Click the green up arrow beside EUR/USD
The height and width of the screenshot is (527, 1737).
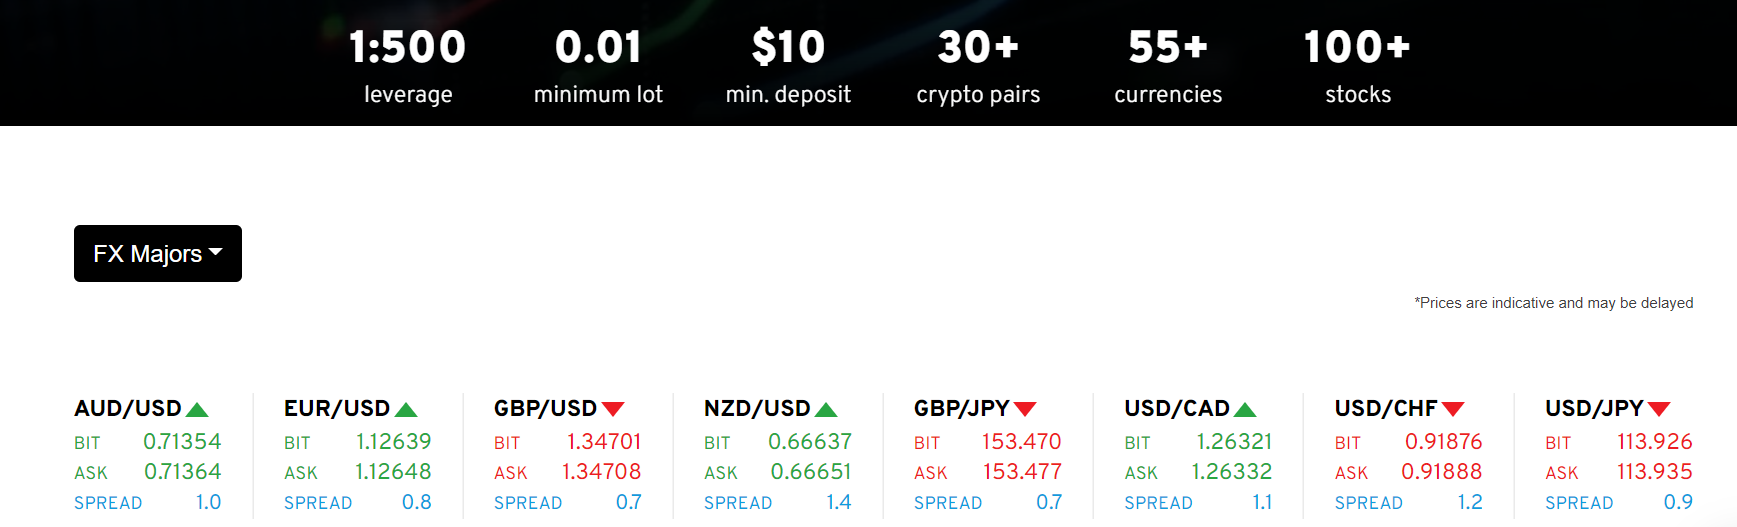406,409
